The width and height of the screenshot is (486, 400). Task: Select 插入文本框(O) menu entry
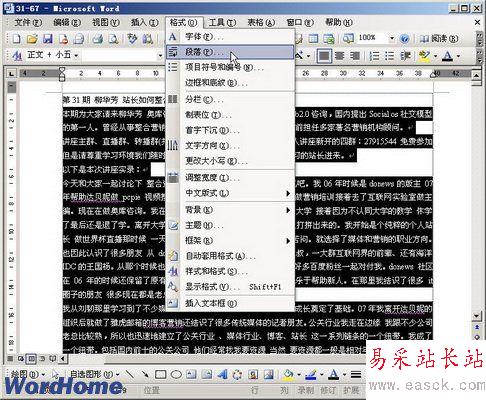click(x=230, y=303)
